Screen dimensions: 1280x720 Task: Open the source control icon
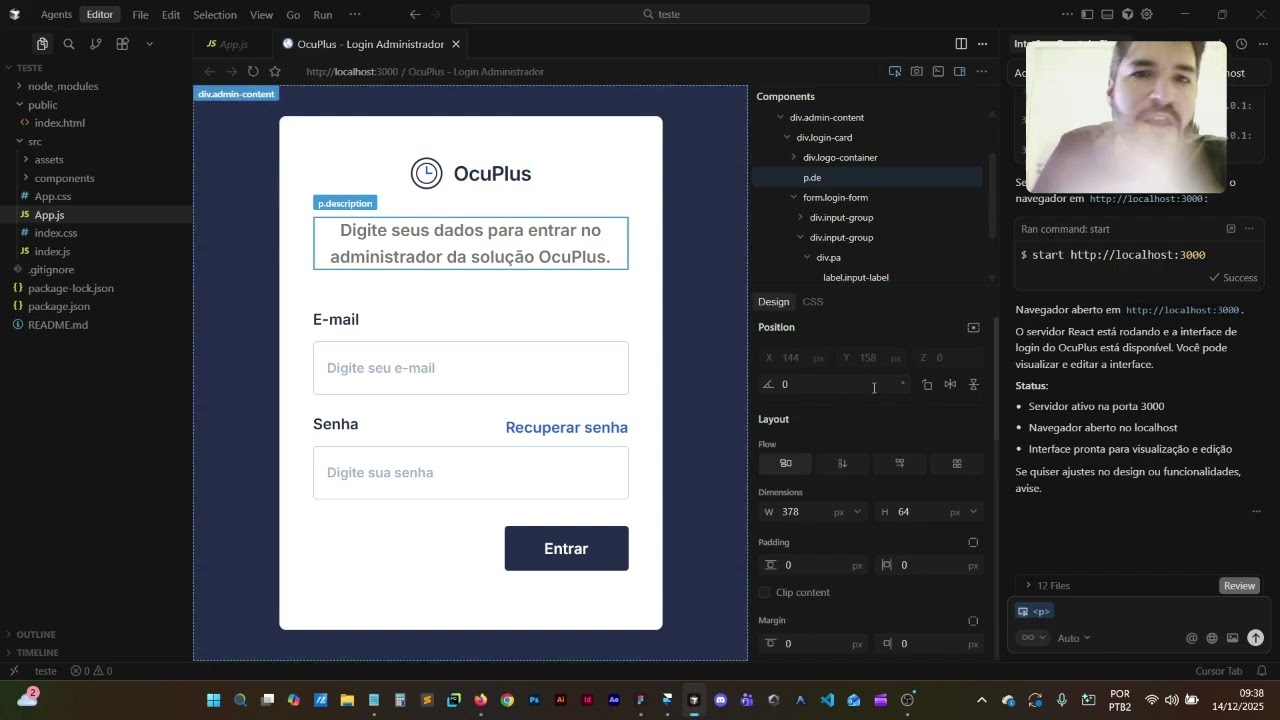[96, 44]
